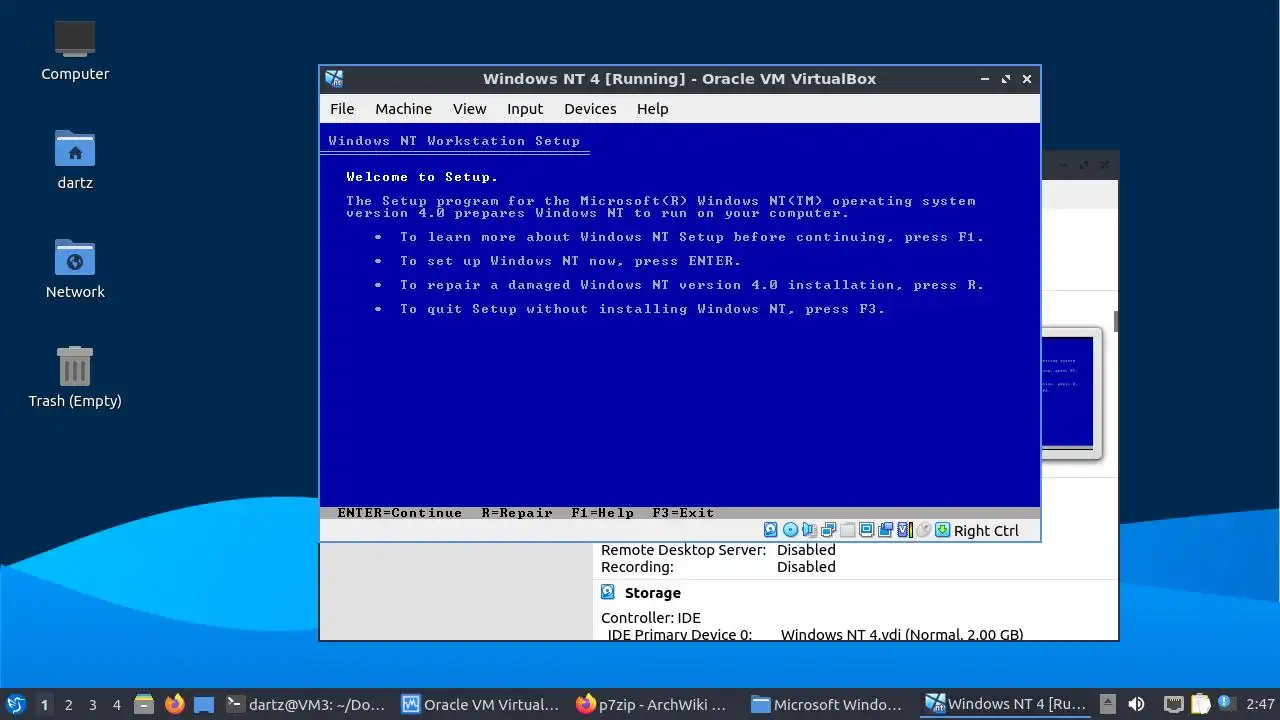The width and height of the screenshot is (1280, 720).
Task: Switch to workspace 3
Action: click(x=92, y=704)
